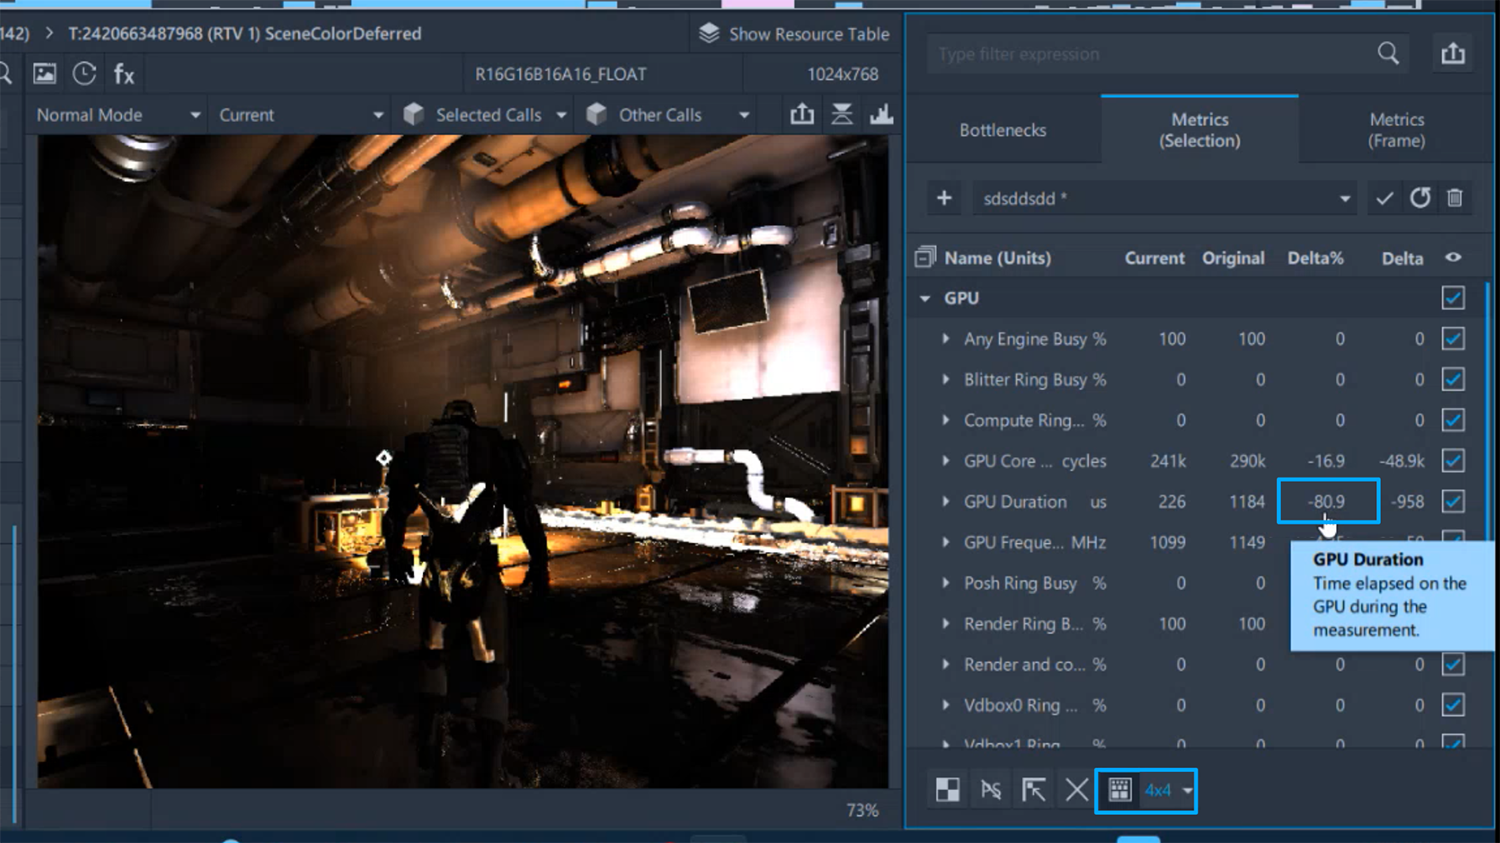Viewport: 1500px width, 843px height.
Task: Click the histogram chart icon
Action: pos(881,115)
